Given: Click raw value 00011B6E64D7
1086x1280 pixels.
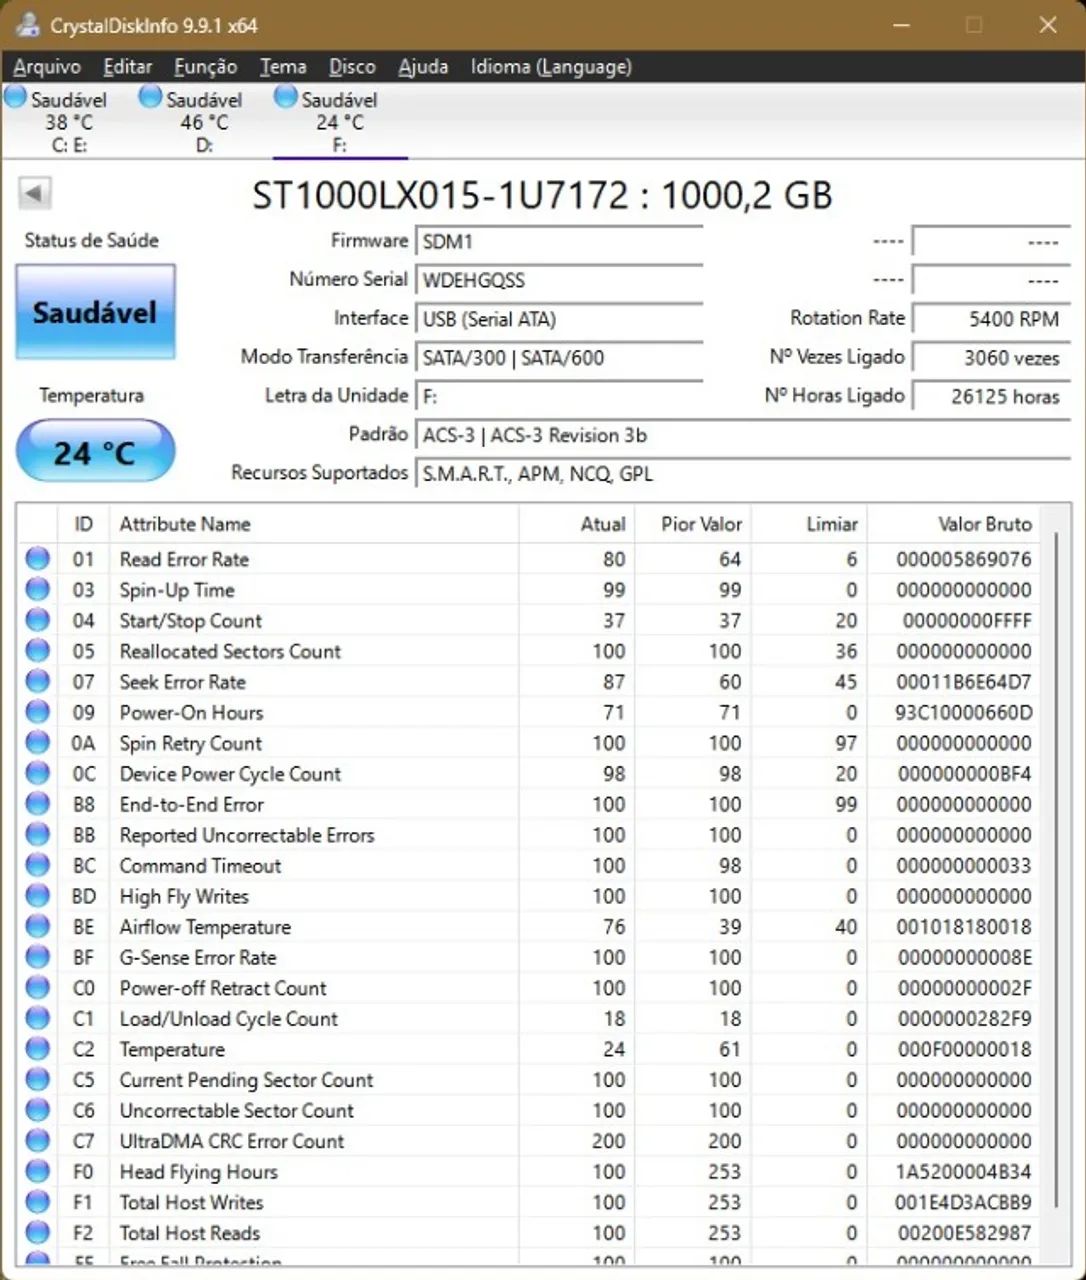Looking at the screenshot, I should point(964,682).
